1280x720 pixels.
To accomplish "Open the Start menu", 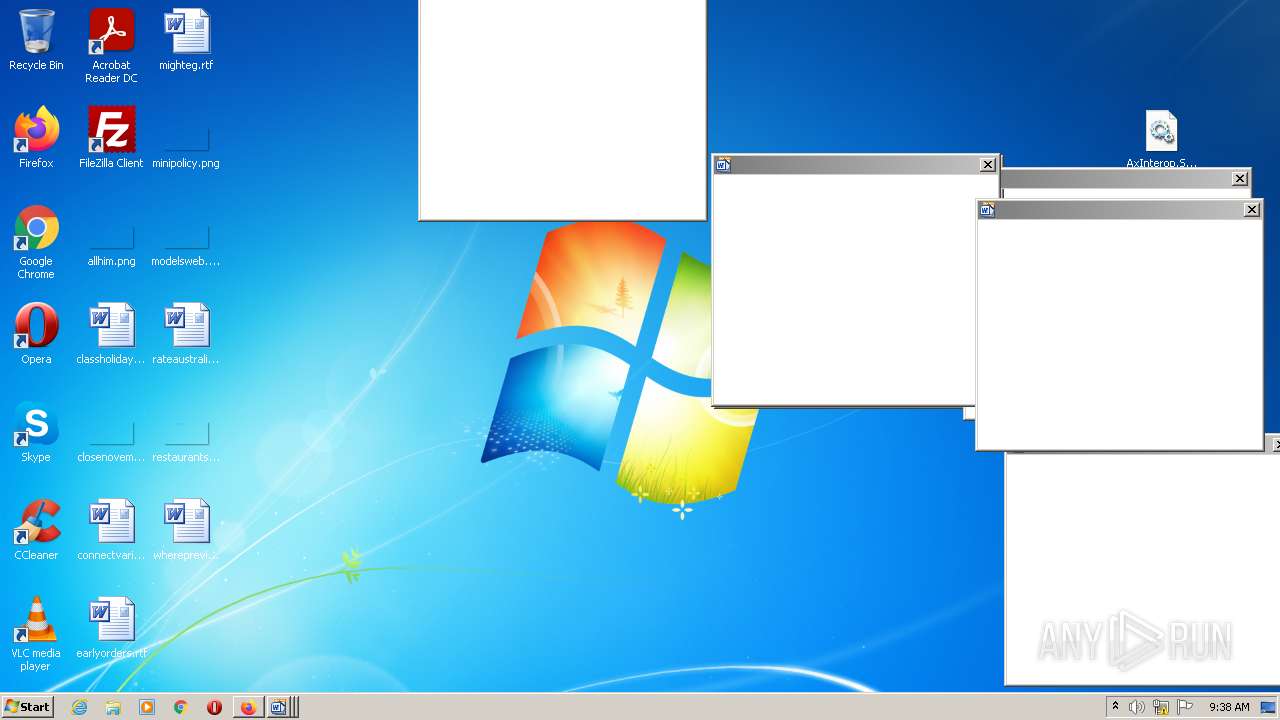I will [x=27, y=707].
